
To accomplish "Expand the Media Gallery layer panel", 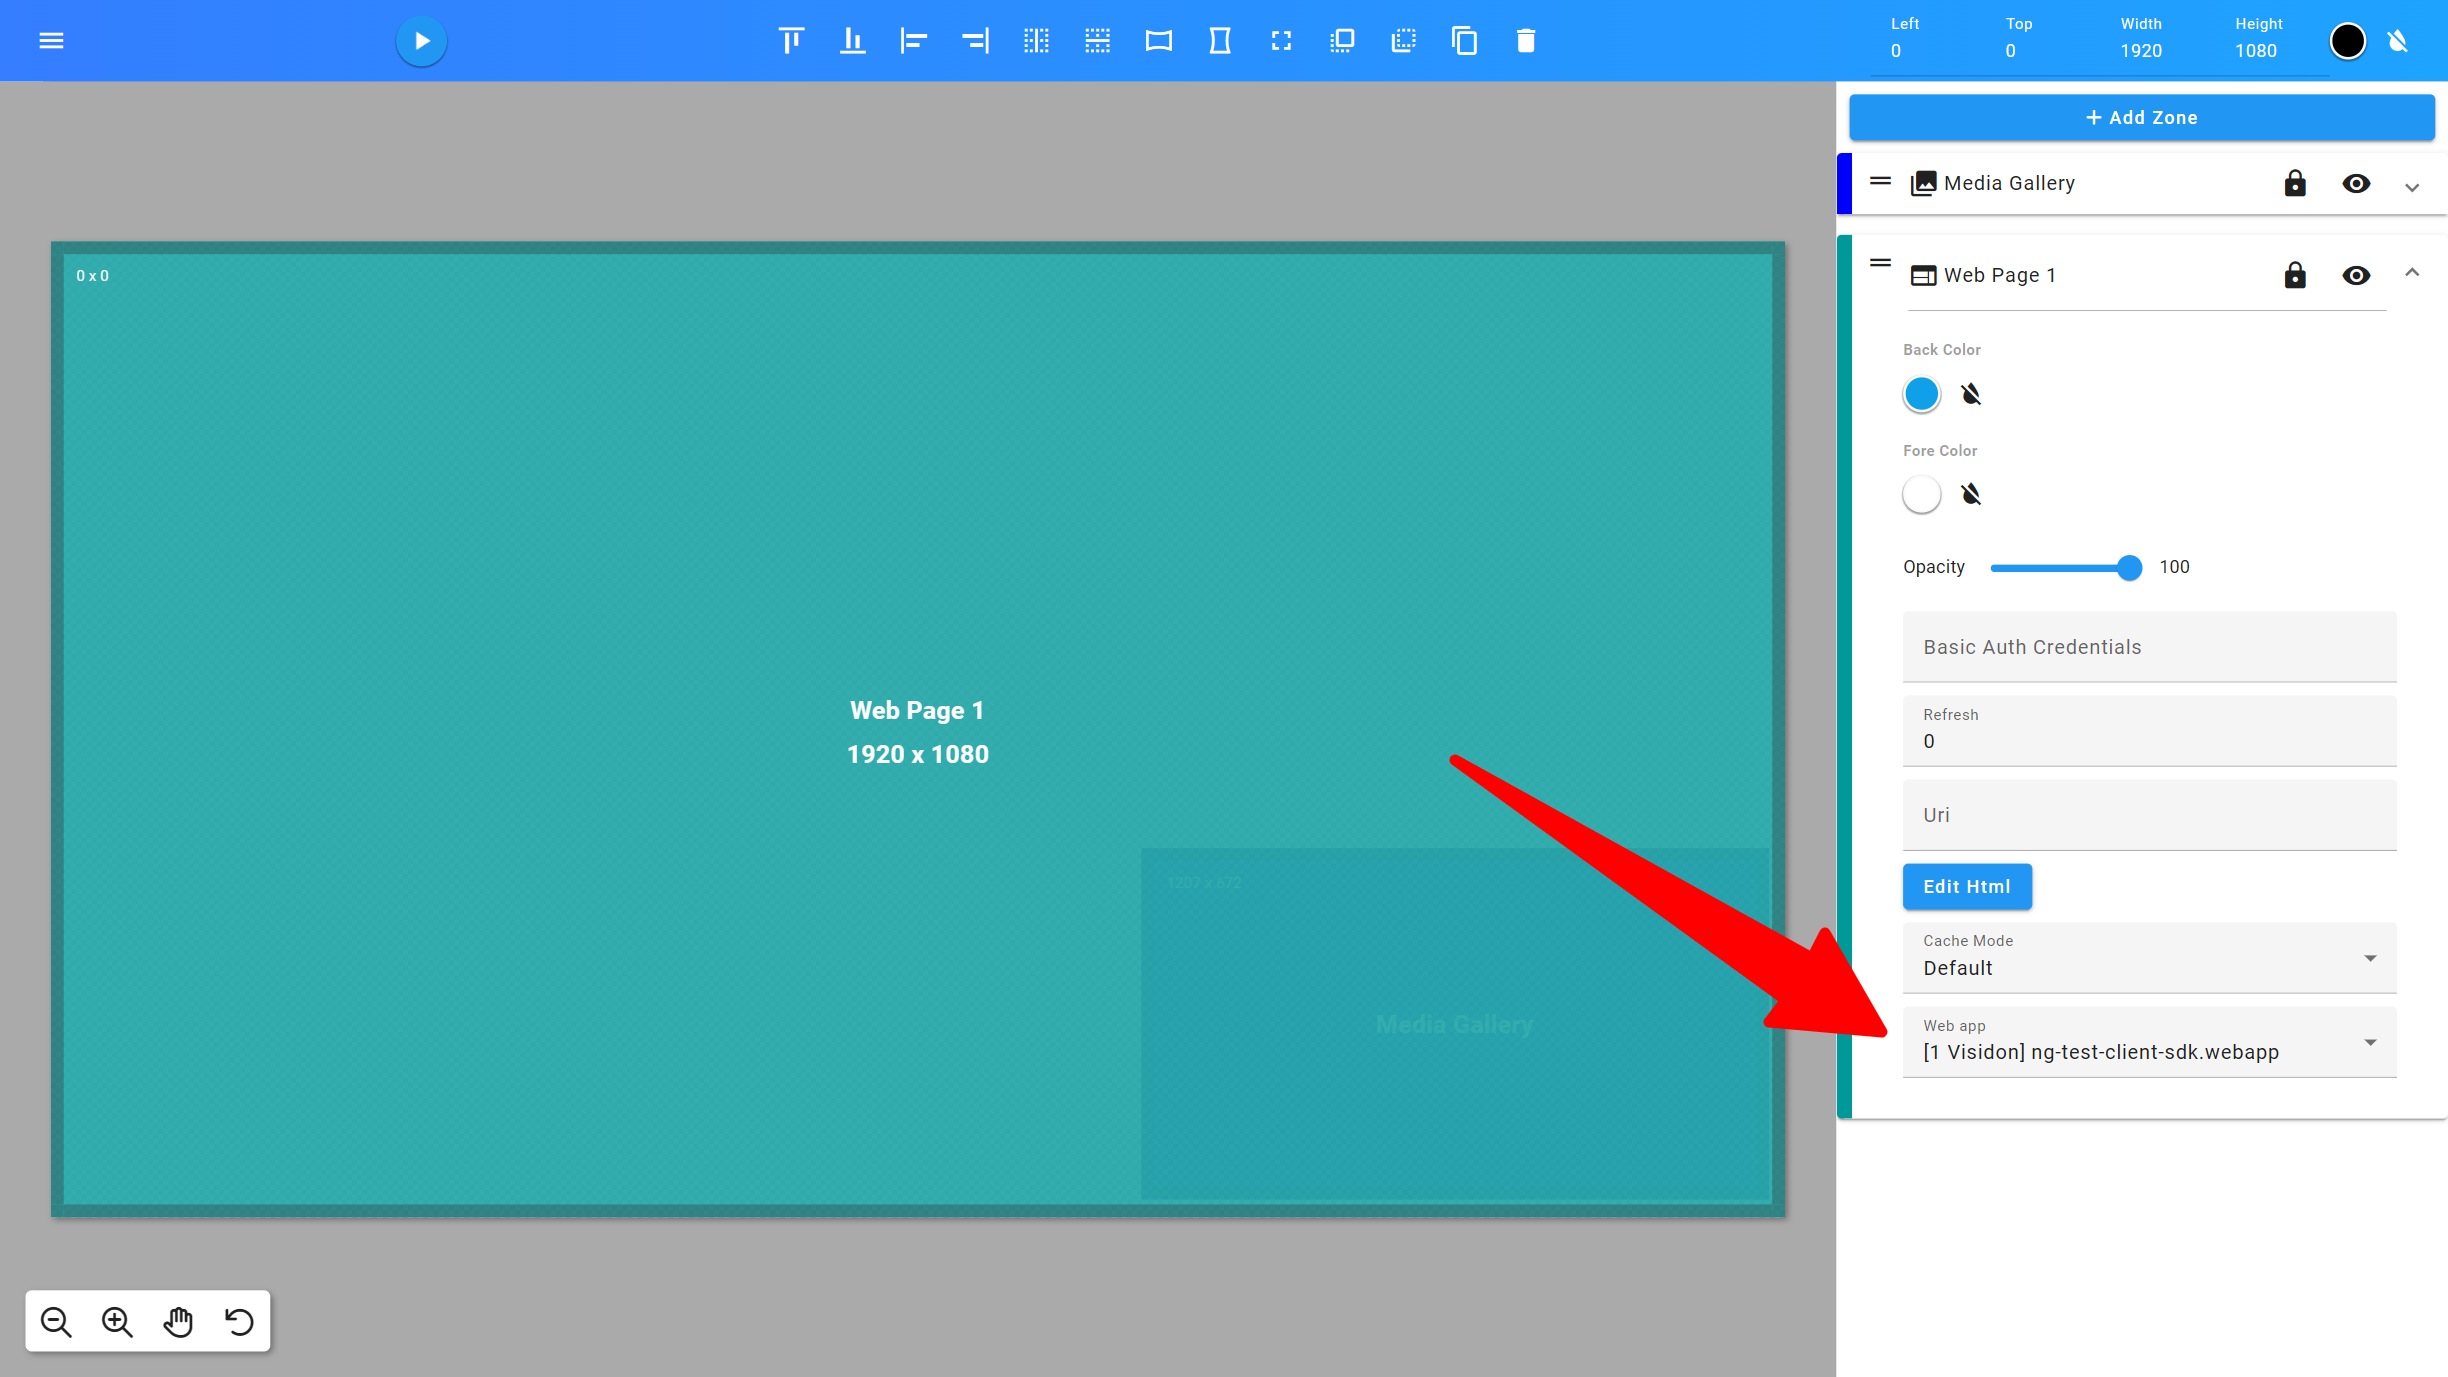I will [2416, 183].
